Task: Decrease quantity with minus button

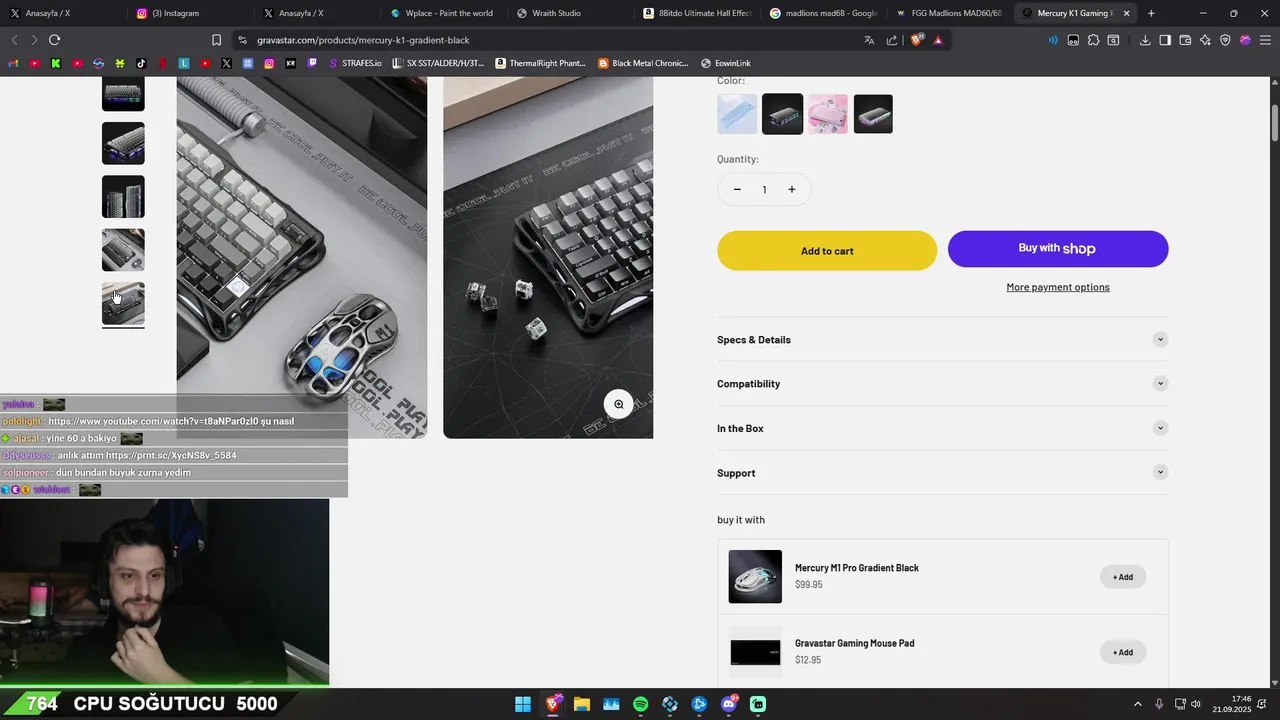Action: (737, 189)
